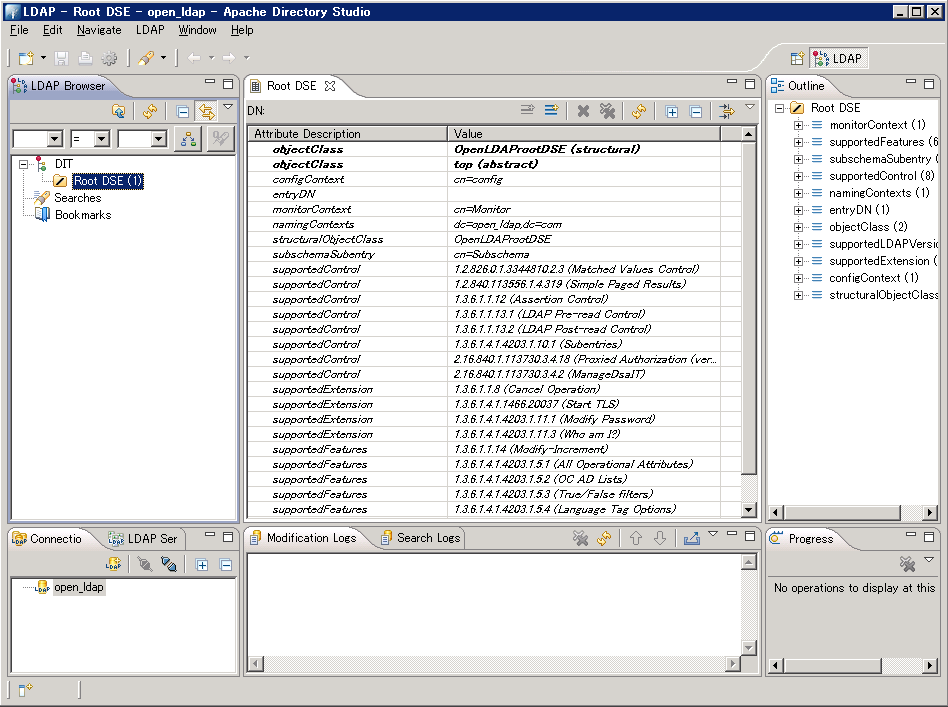Open the Window menu

click(197, 30)
